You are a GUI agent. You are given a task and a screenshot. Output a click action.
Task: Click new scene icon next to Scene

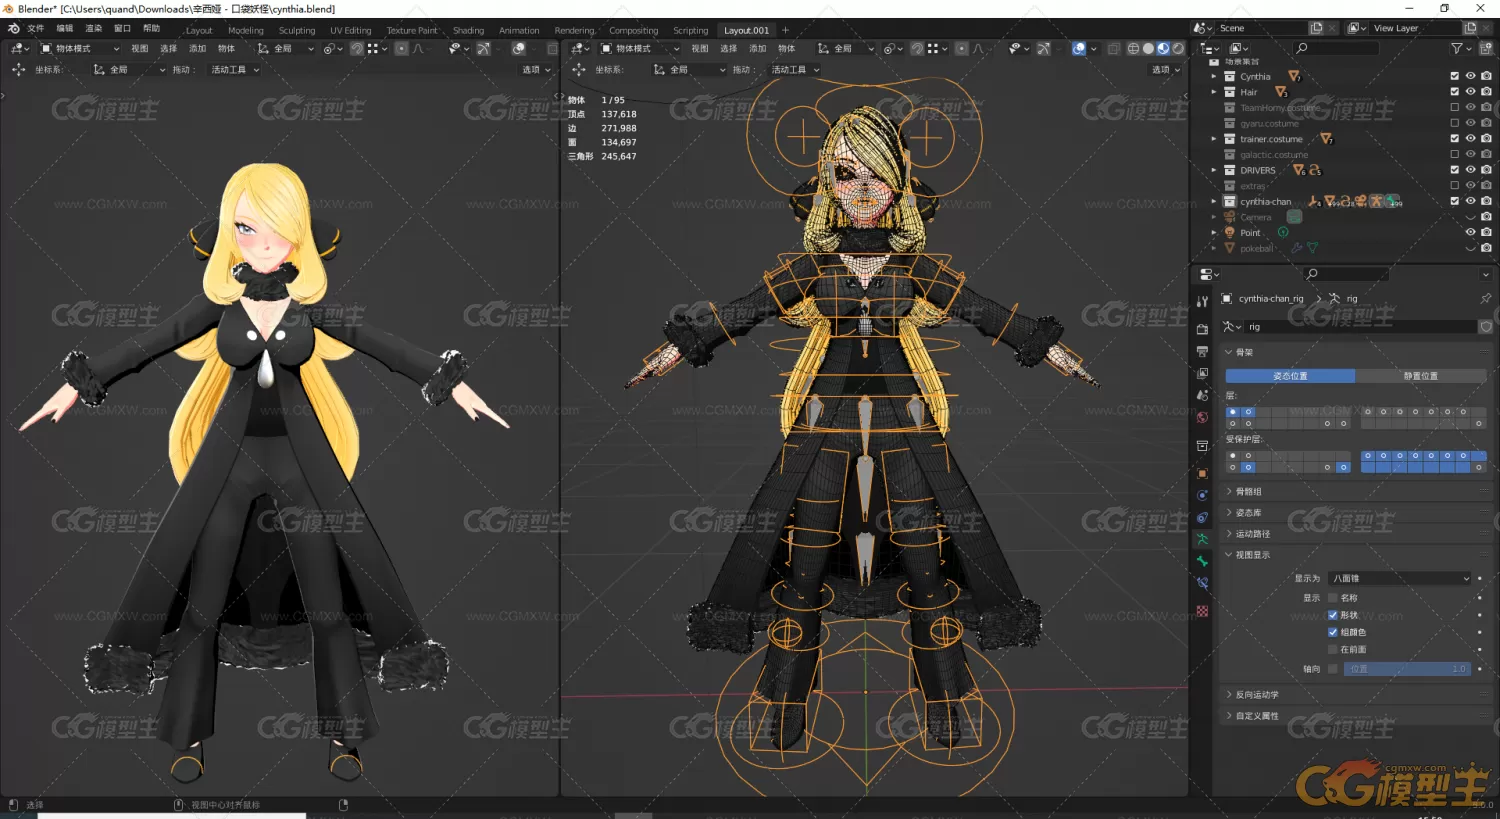tap(1316, 28)
